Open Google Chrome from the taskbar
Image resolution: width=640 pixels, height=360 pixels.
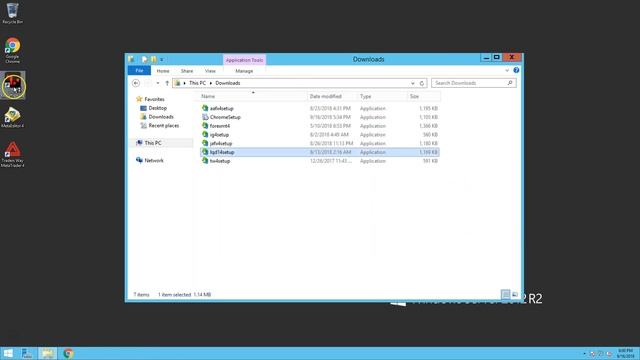[x=68, y=353]
